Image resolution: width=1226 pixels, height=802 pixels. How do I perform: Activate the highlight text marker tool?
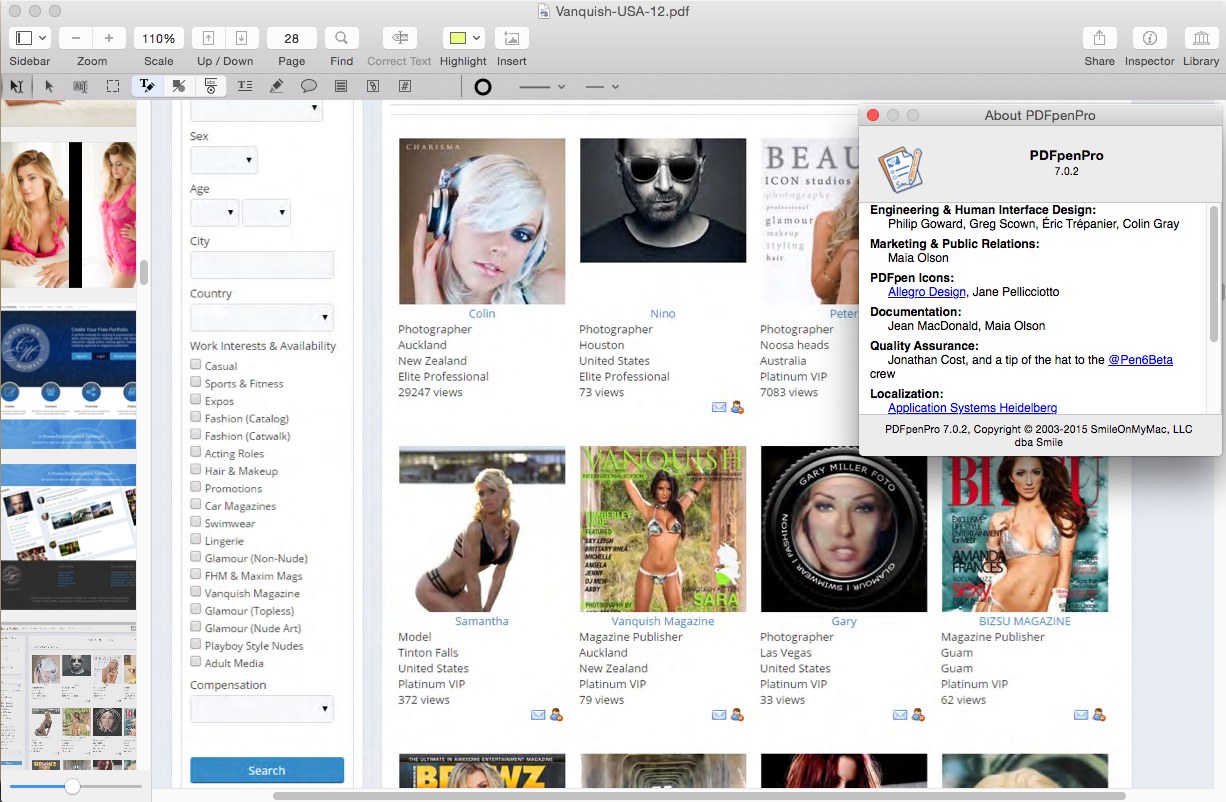148,86
